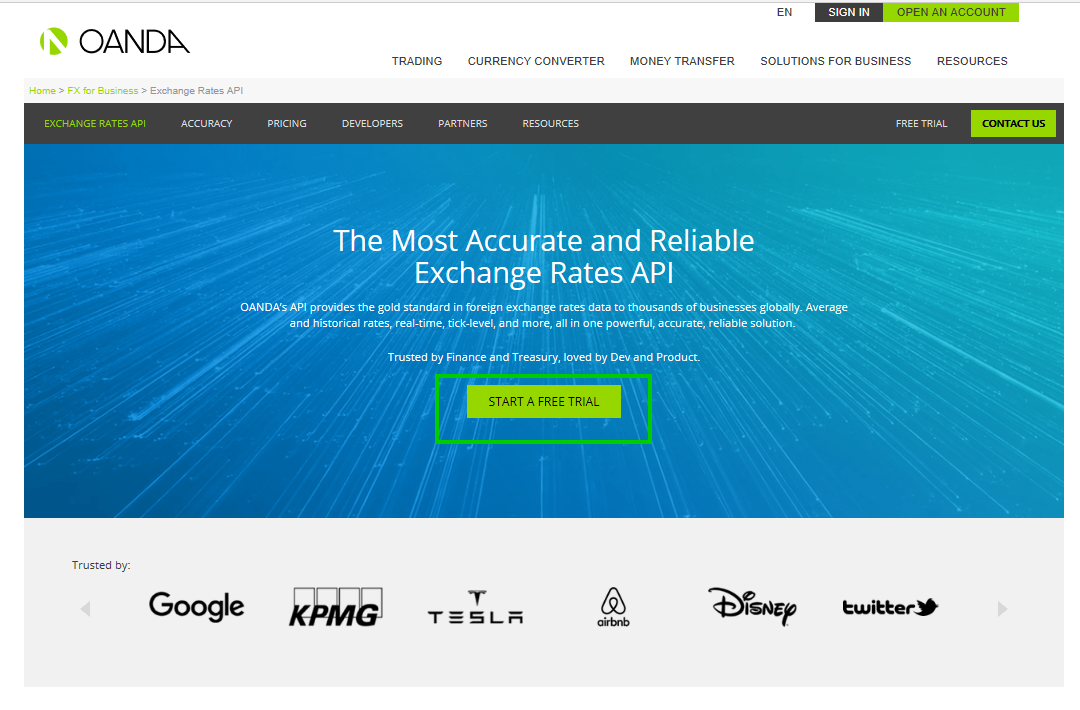Image resolution: width=1080 pixels, height=710 pixels.
Task: Click the Contact Us button
Action: 1013,124
